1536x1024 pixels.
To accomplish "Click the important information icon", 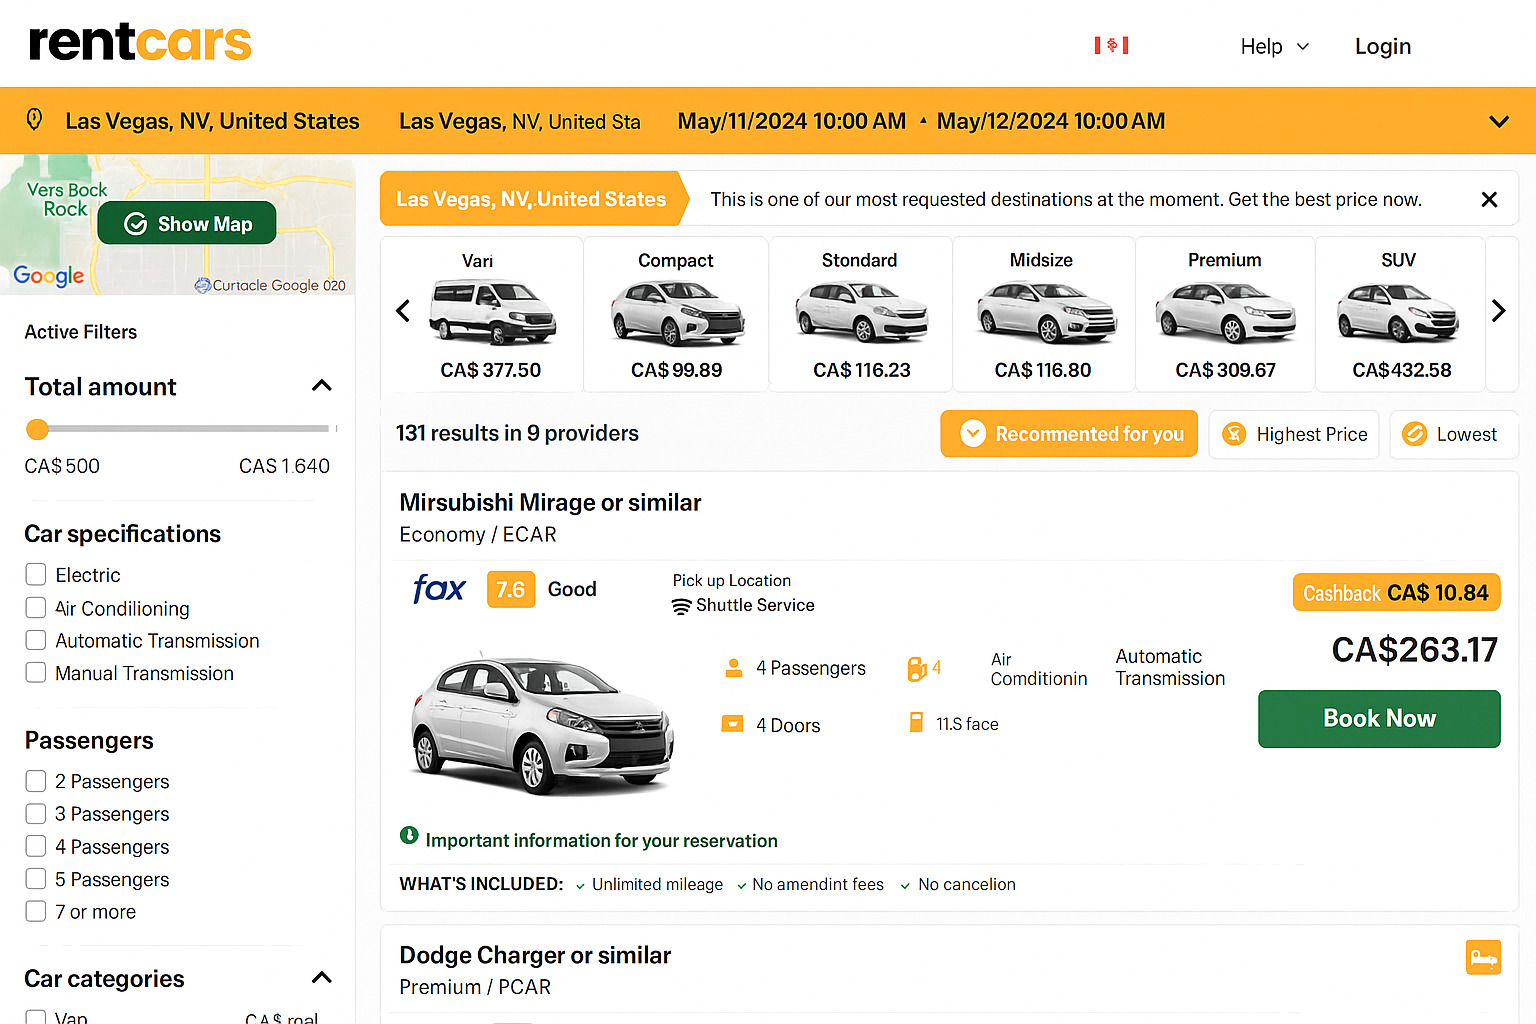I will point(409,836).
